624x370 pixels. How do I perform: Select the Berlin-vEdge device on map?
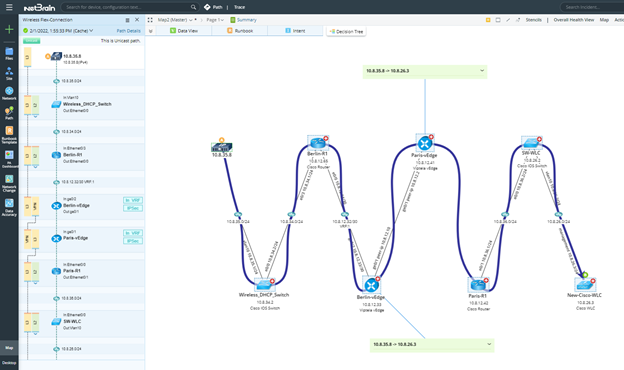click(x=371, y=285)
